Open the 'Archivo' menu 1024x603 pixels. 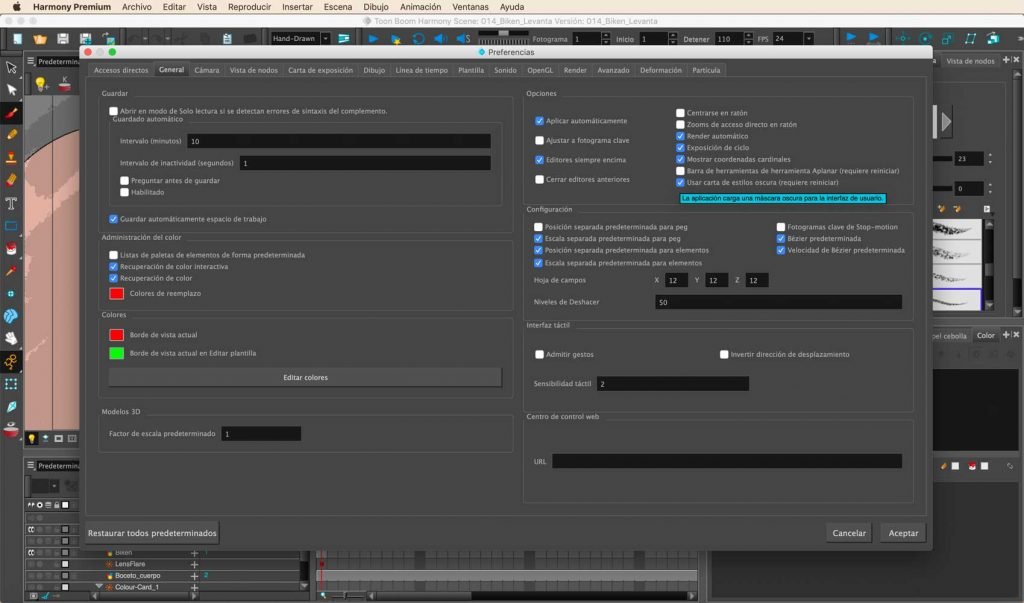click(x=136, y=7)
